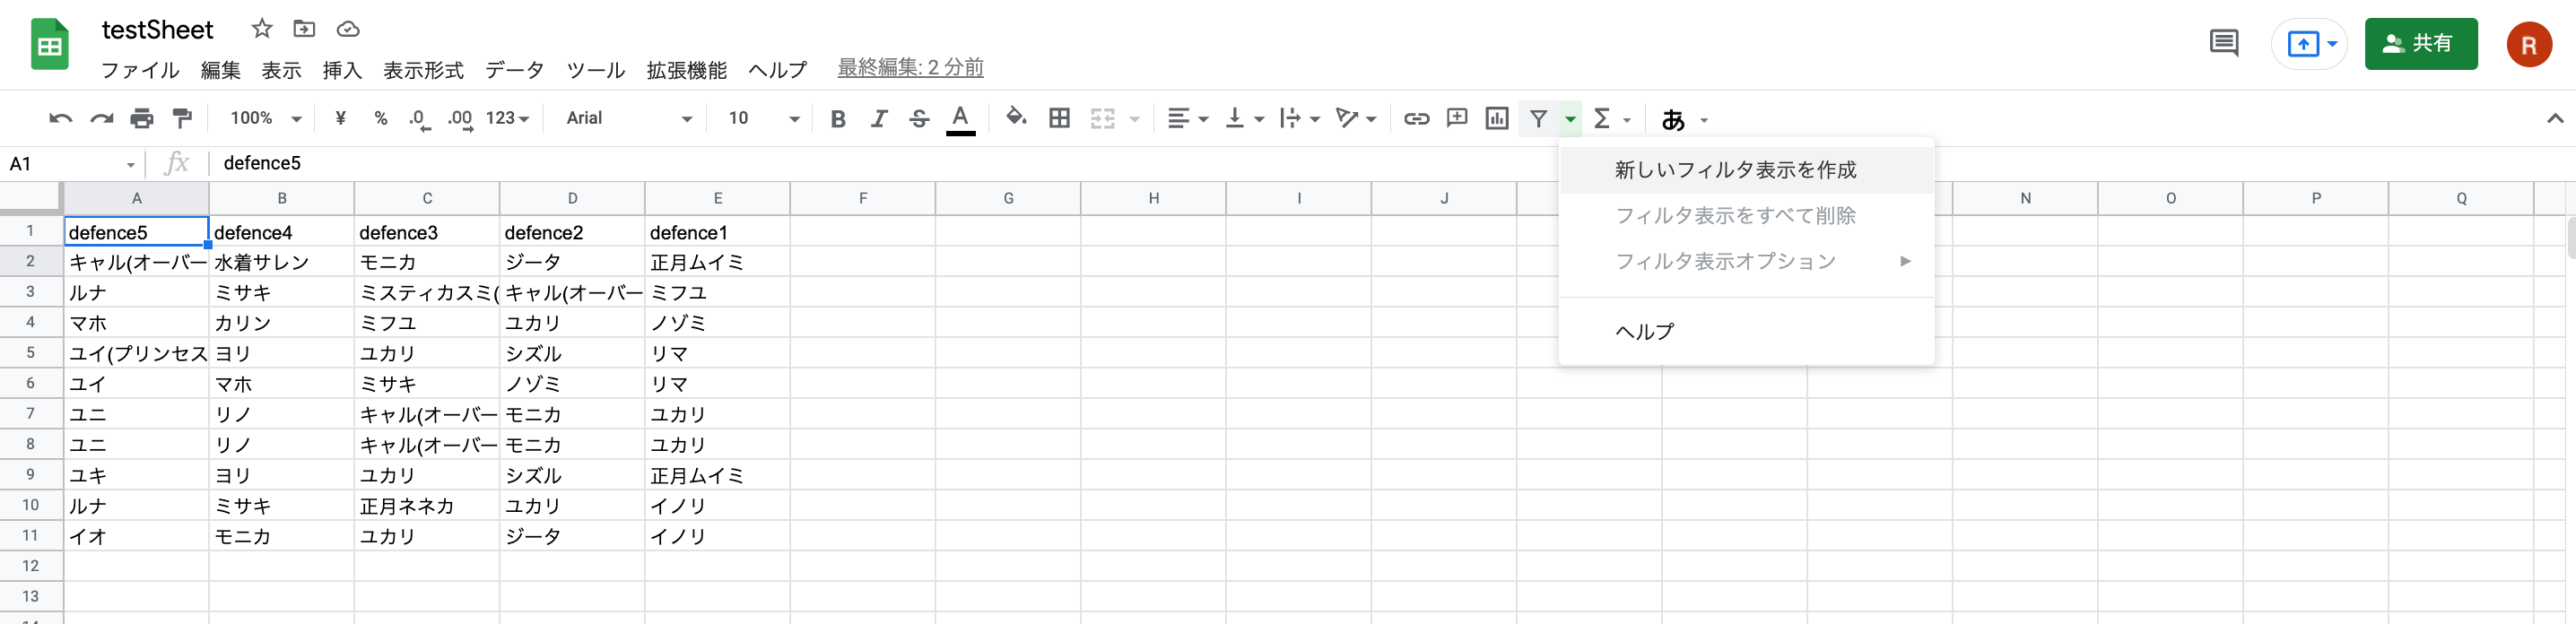This screenshot has width=2576, height=624.
Task: Open the fill color paint bucket
Action: pos(1016,119)
